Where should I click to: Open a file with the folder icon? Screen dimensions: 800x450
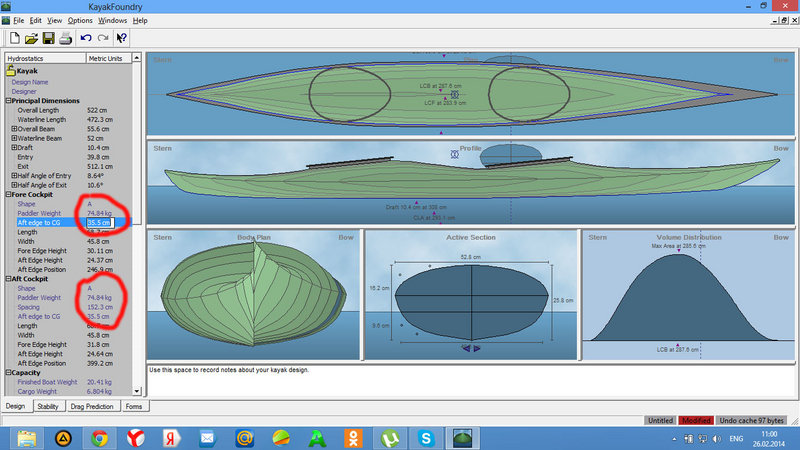coord(31,38)
